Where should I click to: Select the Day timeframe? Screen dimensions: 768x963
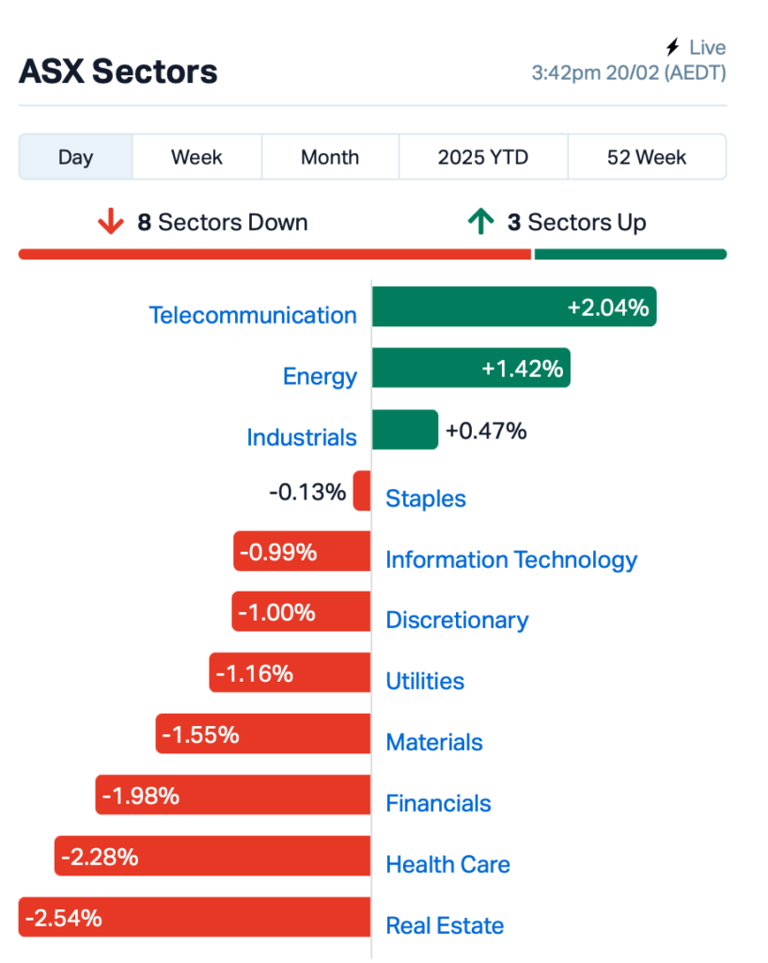tap(75, 157)
